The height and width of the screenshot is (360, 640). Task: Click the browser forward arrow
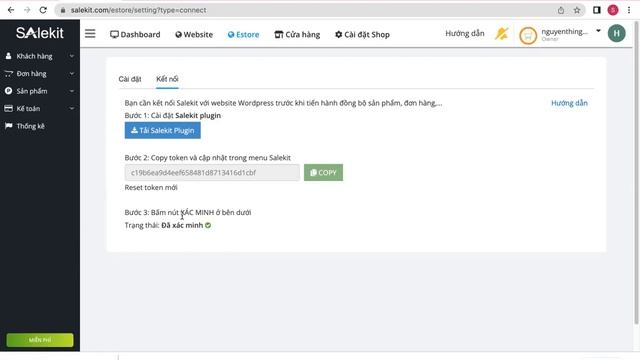[x=27, y=10]
